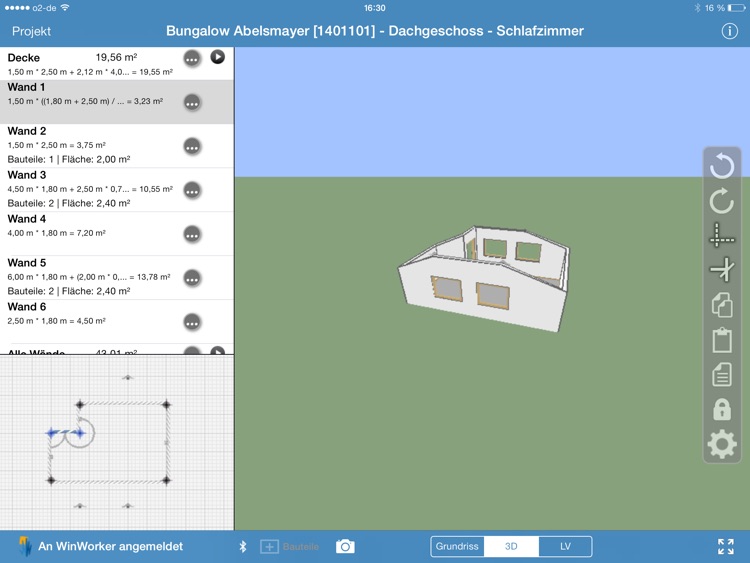Screen dimensions: 750x563
Task: Select the crossed-lines split tool
Action: pos(722,269)
